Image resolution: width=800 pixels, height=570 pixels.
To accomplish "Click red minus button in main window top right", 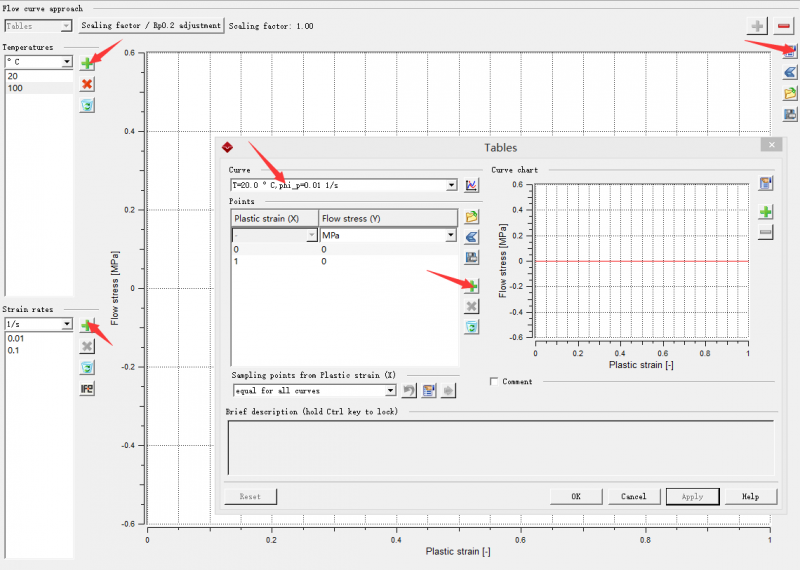I will [784, 26].
